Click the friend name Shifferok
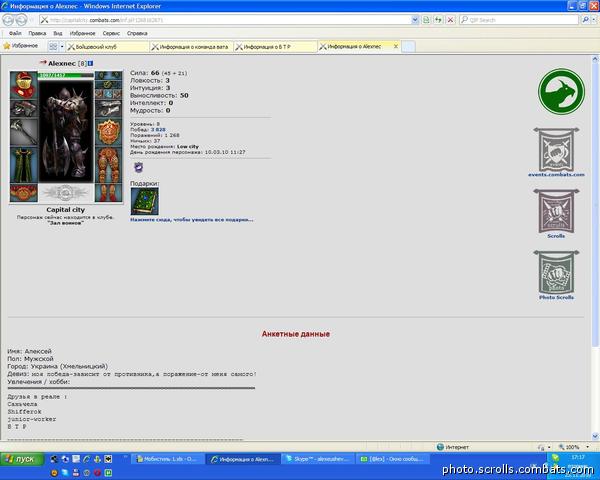 [x=24, y=411]
